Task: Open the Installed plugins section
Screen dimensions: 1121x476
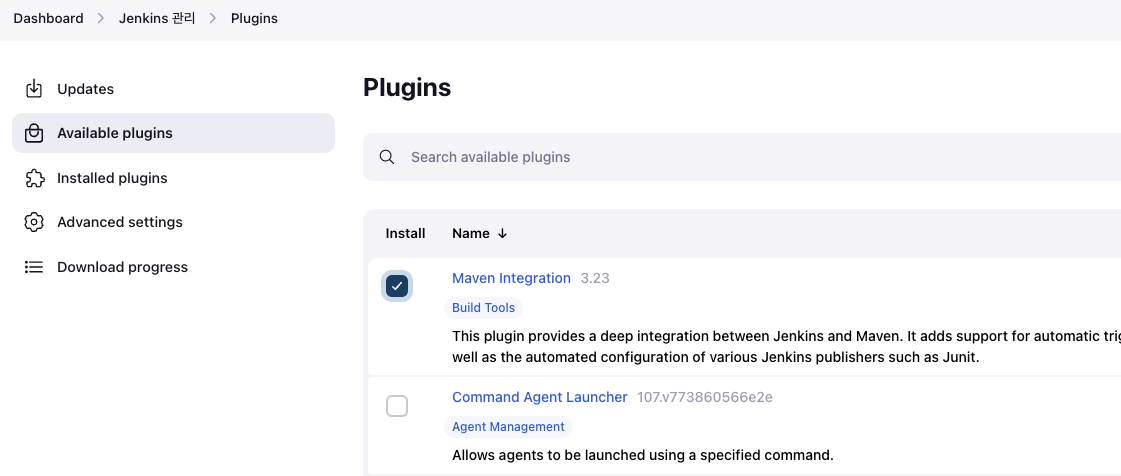Action: point(112,178)
